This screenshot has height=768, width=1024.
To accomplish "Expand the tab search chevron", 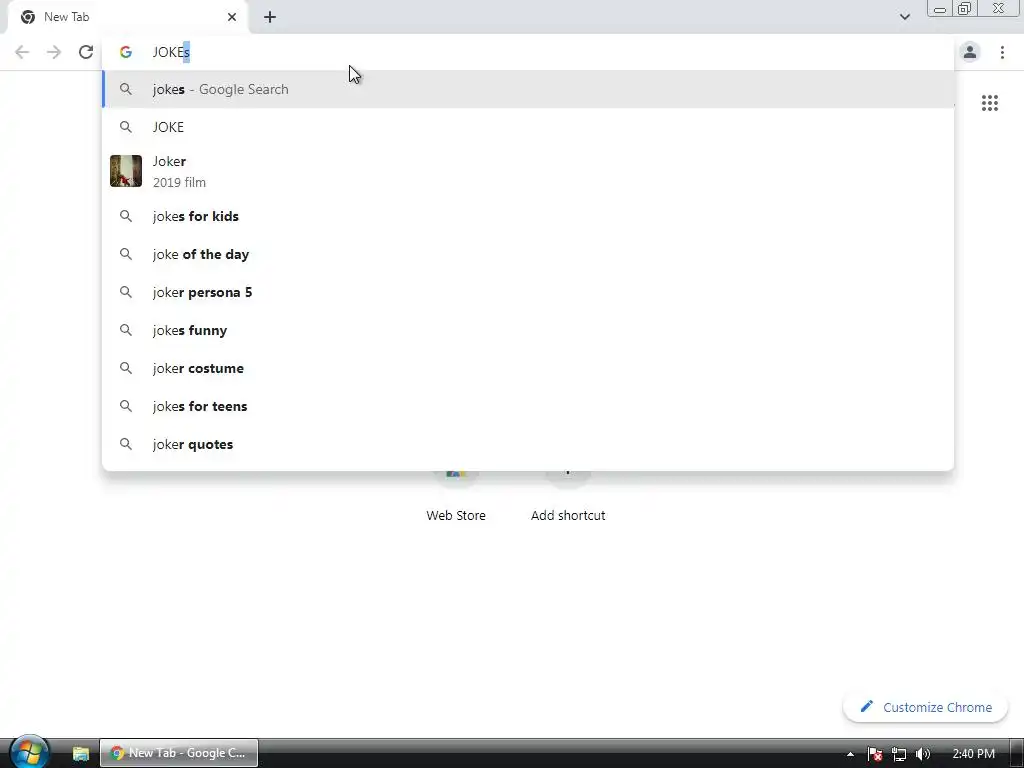I will (904, 17).
